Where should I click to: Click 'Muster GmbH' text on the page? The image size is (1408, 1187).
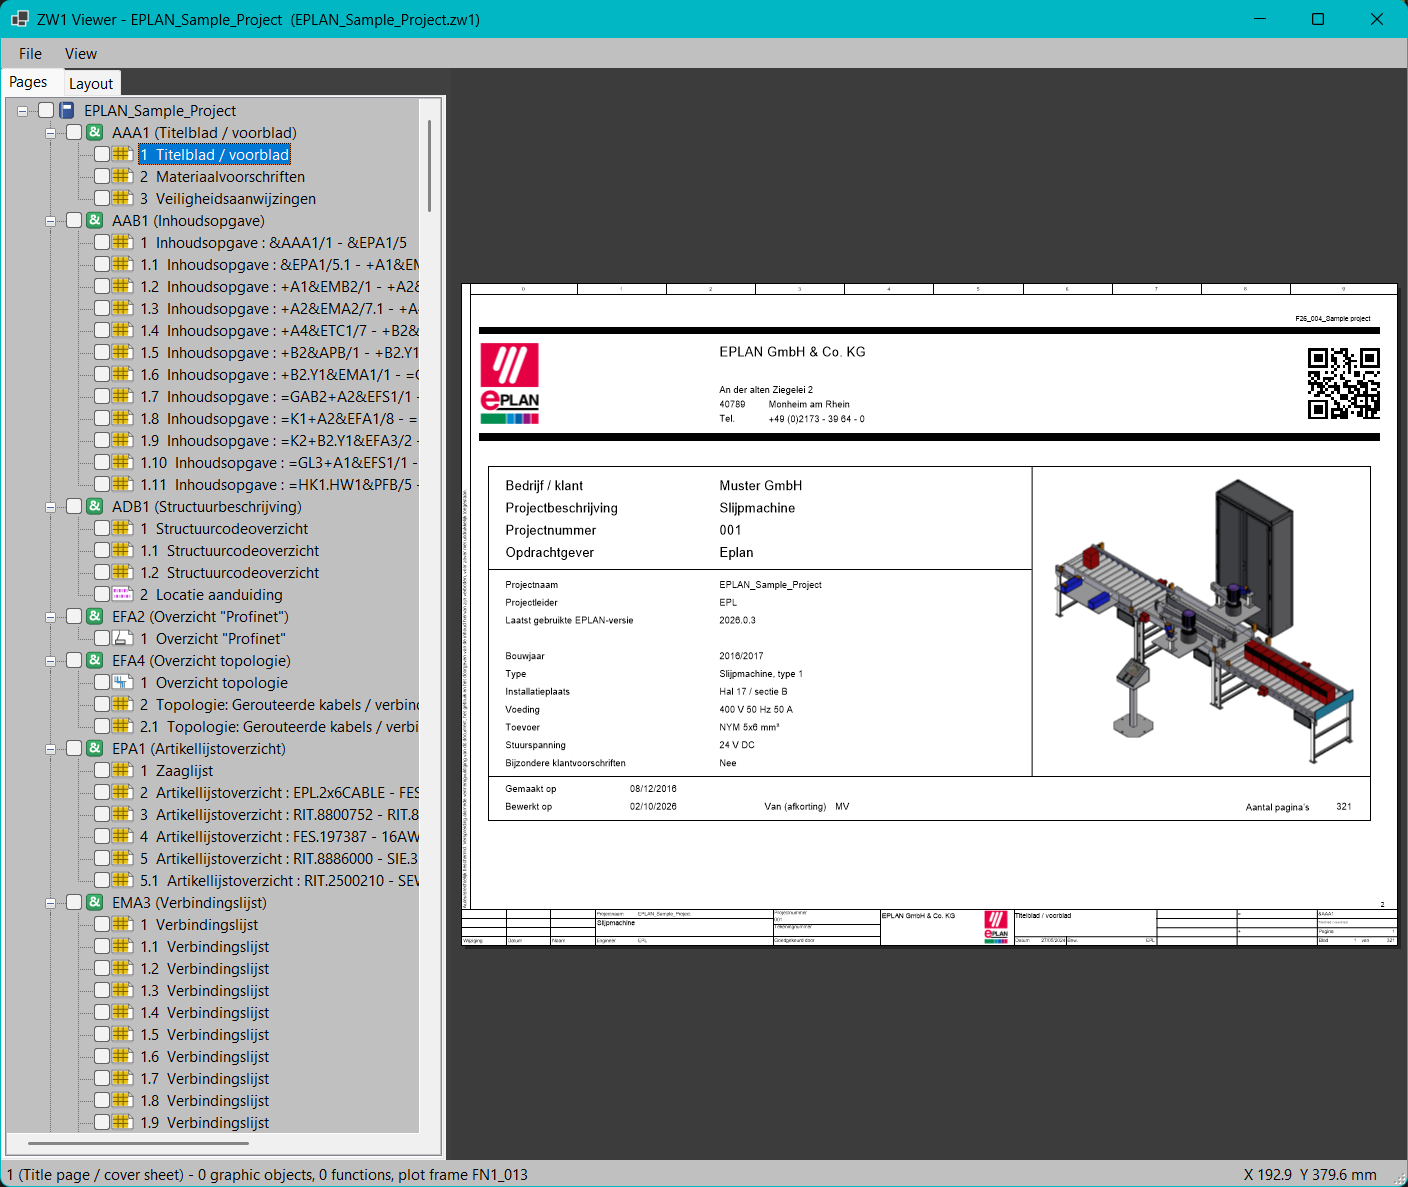pos(761,486)
